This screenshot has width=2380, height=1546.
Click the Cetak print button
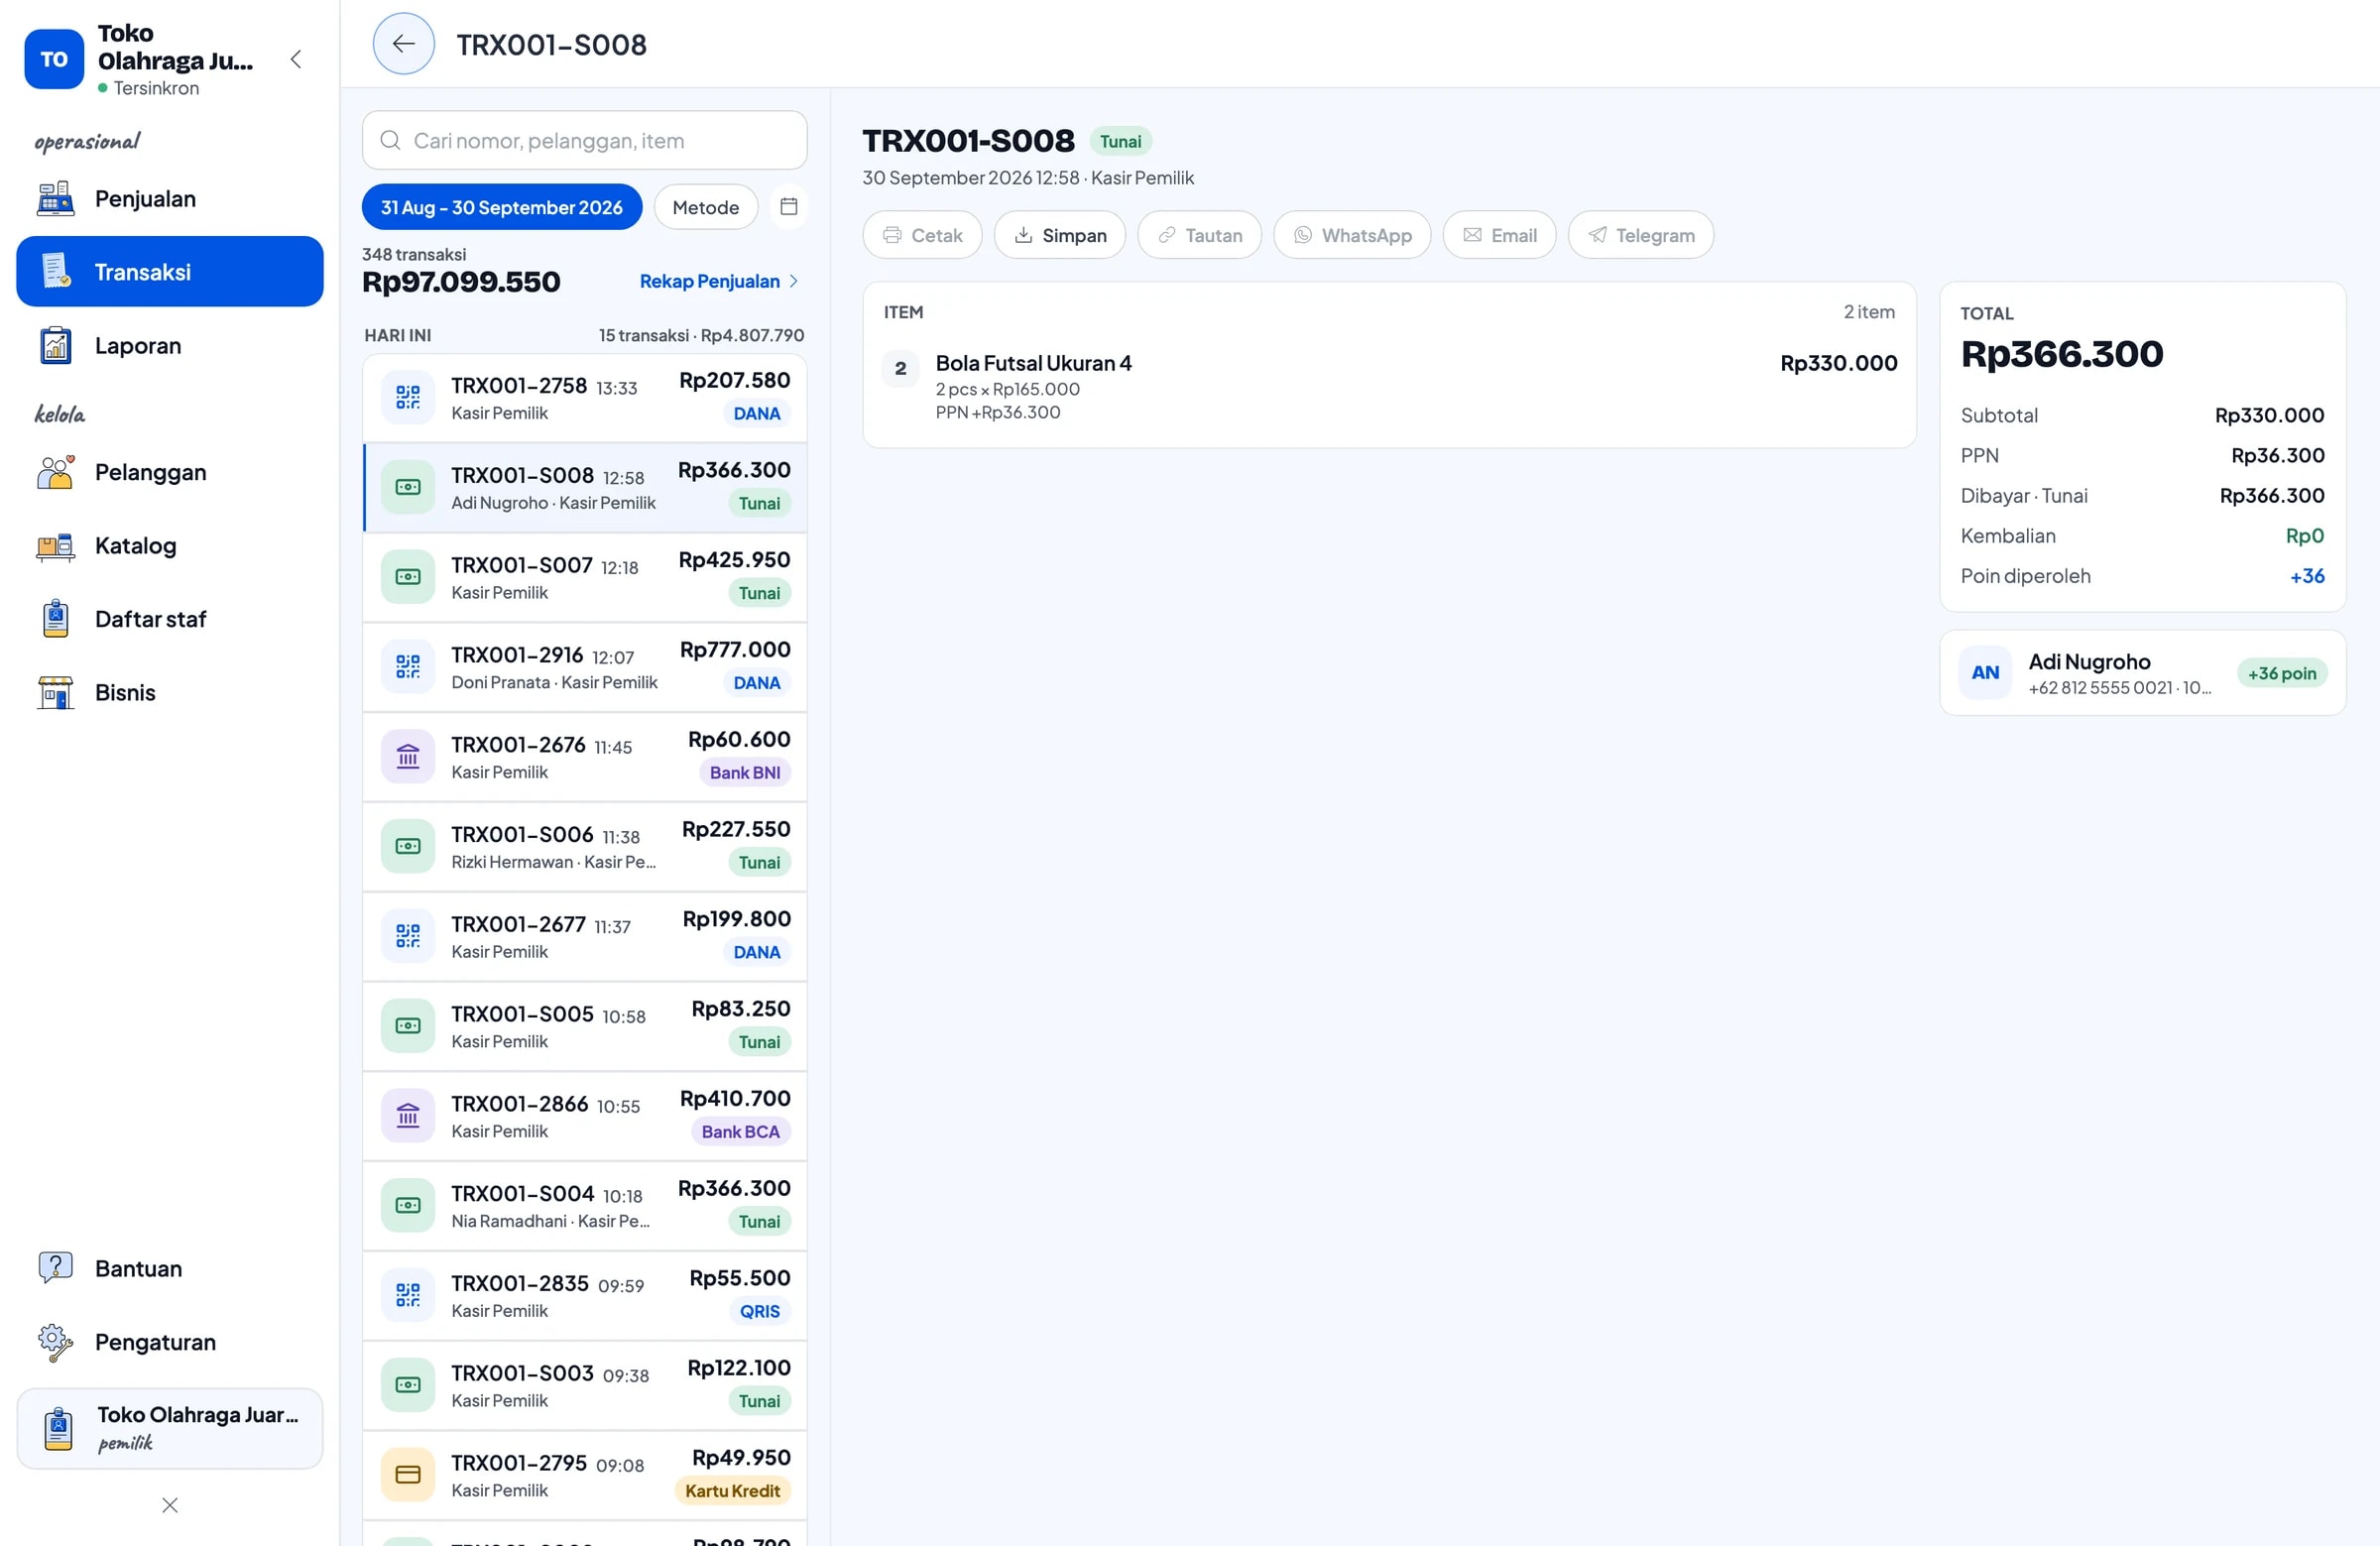point(922,235)
